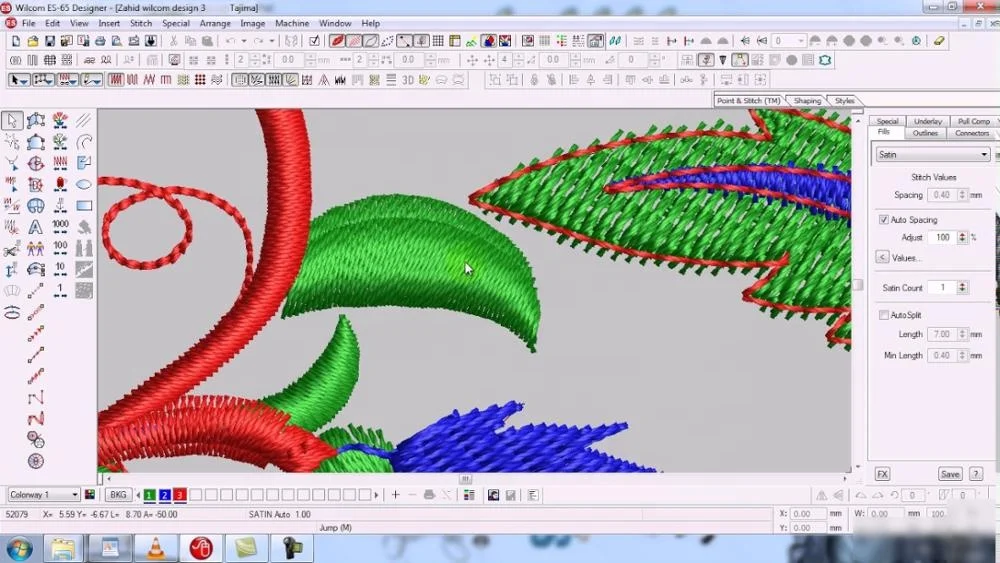Click the question mark help button
Viewport: 1000px width, 563px height.
click(976, 474)
